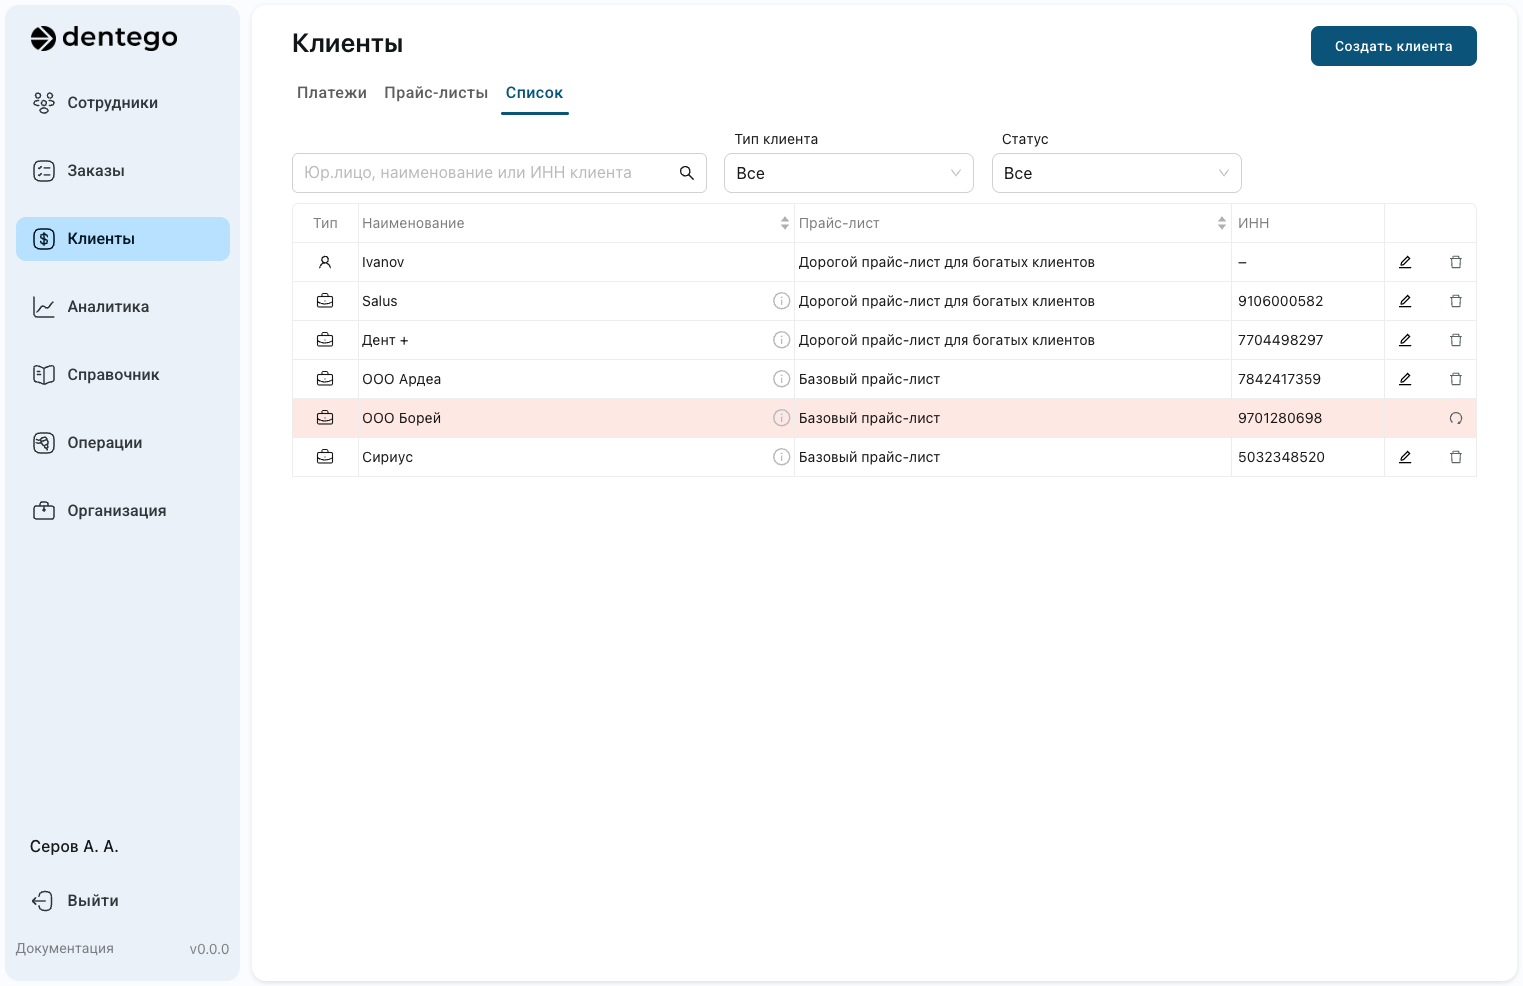Open the Статус filter dropdown
Image resolution: width=1523 pixels, height=986 pixels.
[x=1116, y=173]
